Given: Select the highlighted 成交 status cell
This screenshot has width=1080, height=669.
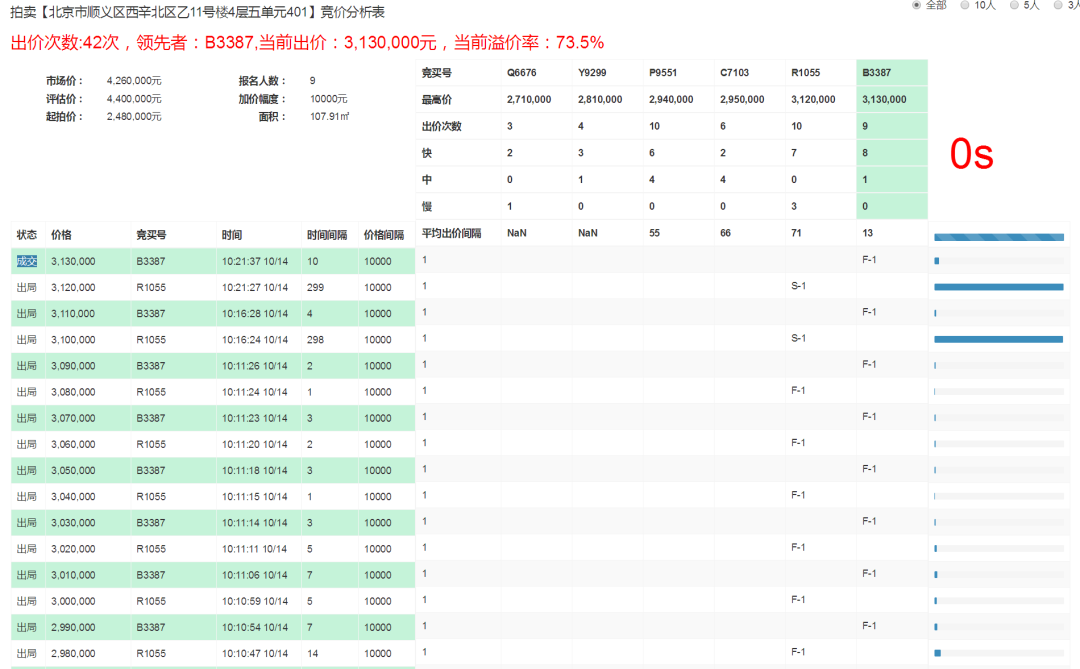Looking at the screenshot, I should (27, 261).
